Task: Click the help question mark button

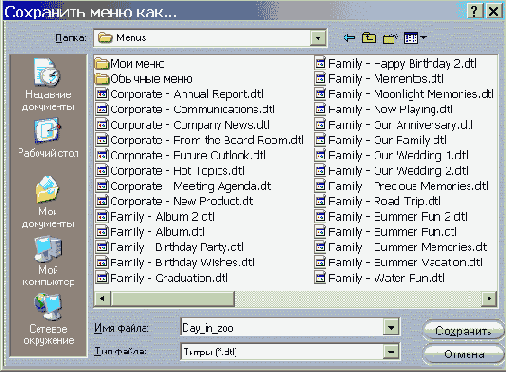Action: pos(475,11)
